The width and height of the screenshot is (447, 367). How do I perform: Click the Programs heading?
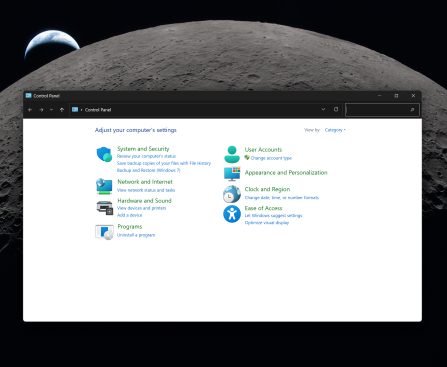coord(129,227)
